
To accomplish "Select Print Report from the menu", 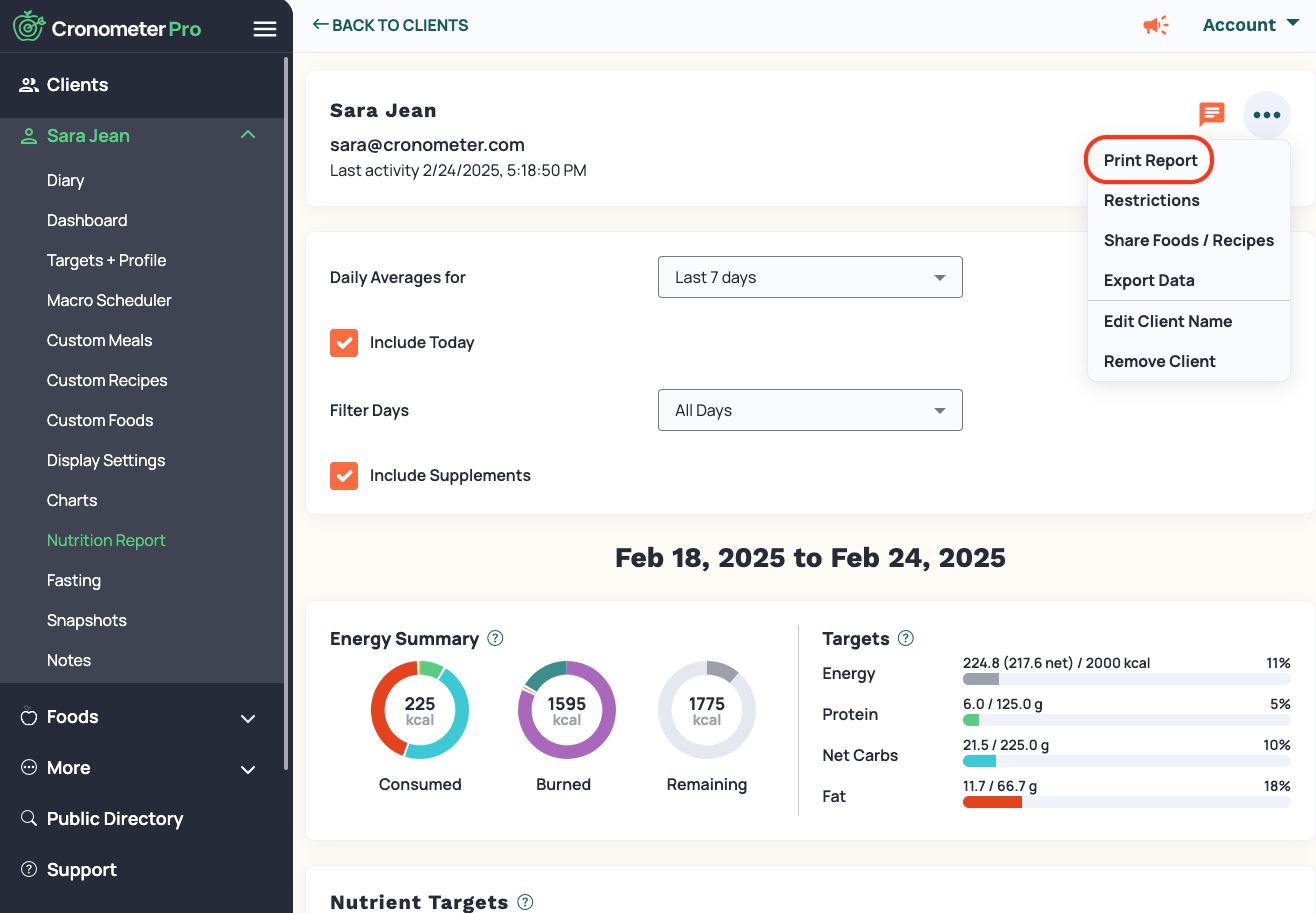I will coord(1150,160).
